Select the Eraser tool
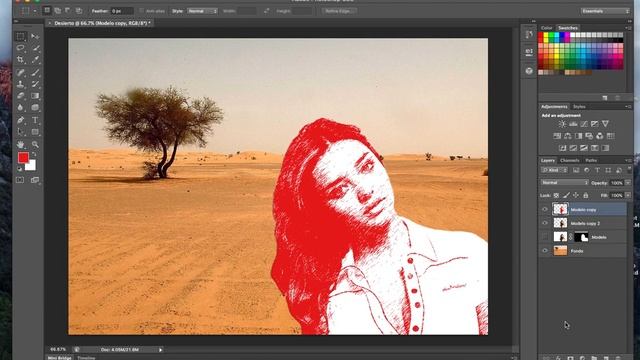Screen dimensions: 640x360 click(20, 96)
